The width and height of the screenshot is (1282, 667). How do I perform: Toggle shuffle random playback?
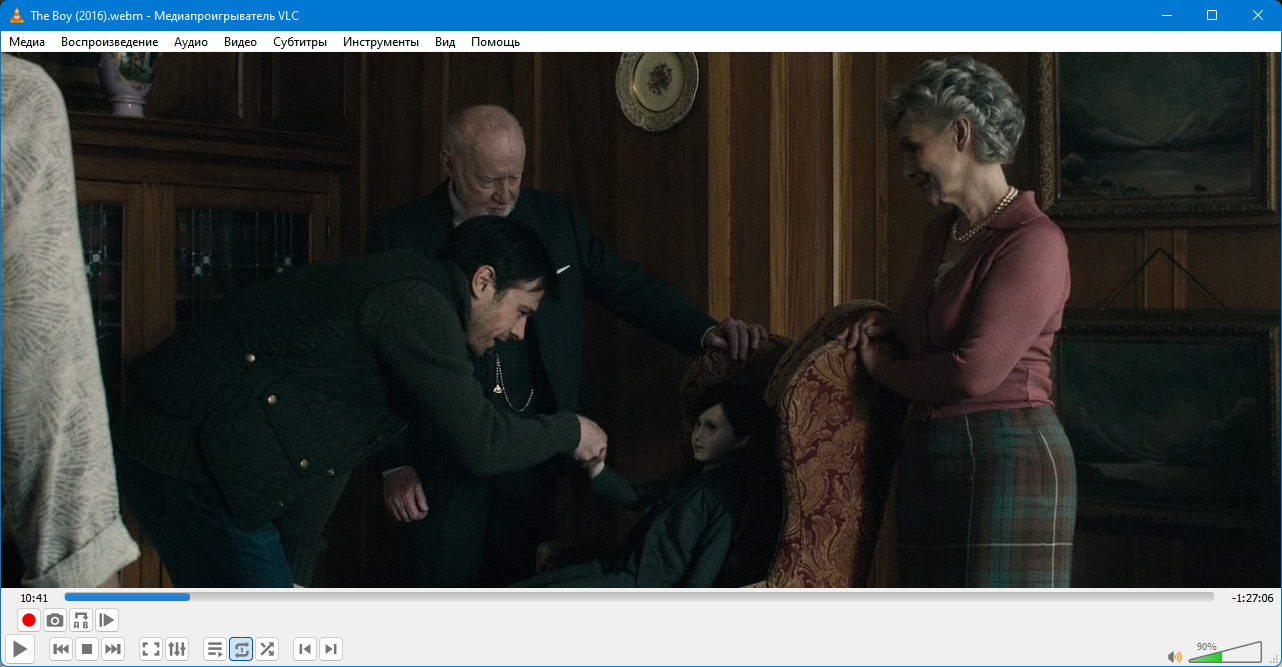(x=267, y=649)
